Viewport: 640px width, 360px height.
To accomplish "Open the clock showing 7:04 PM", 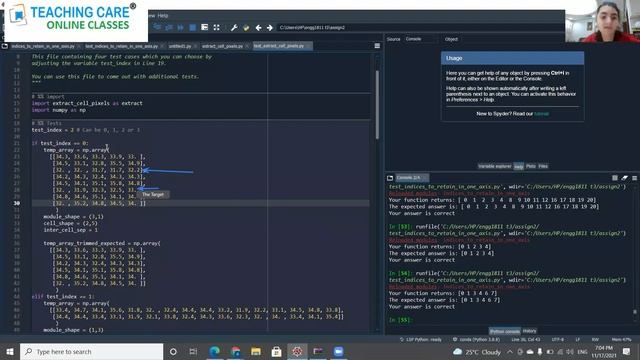I will pyautogui.click(x=604, y=351).
